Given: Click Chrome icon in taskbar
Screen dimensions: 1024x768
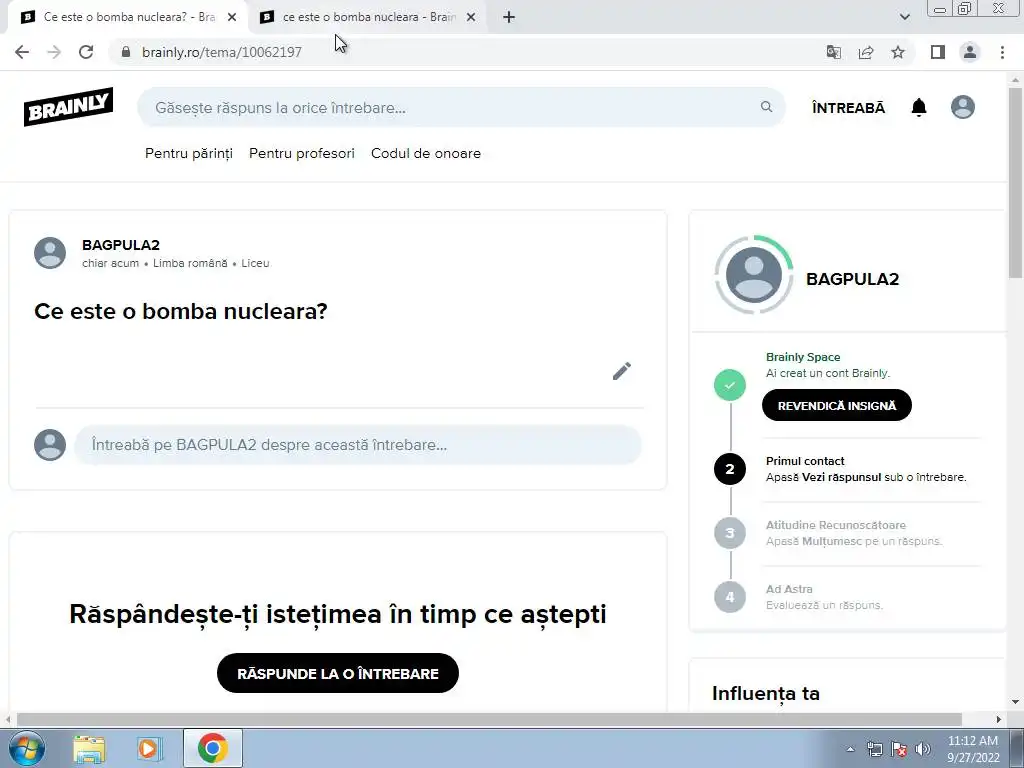Looking at the screenshot, I should (213, 748).
